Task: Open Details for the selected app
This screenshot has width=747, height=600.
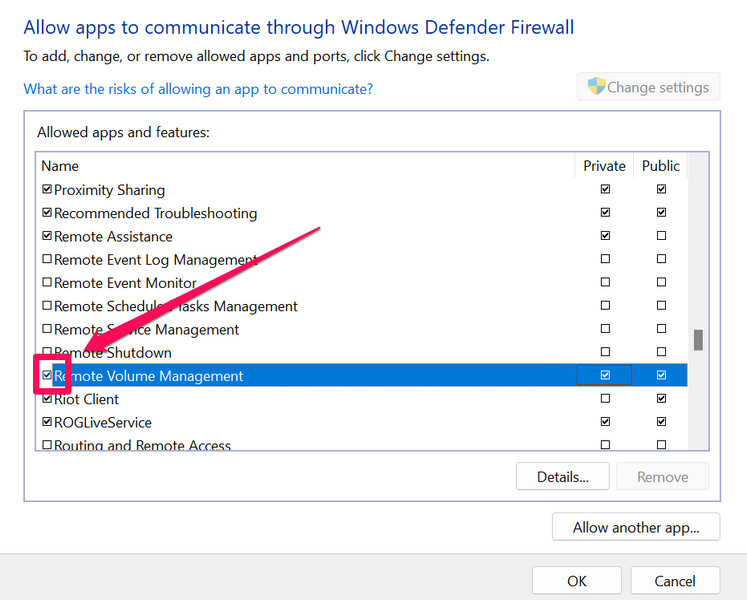Action: 562,477
